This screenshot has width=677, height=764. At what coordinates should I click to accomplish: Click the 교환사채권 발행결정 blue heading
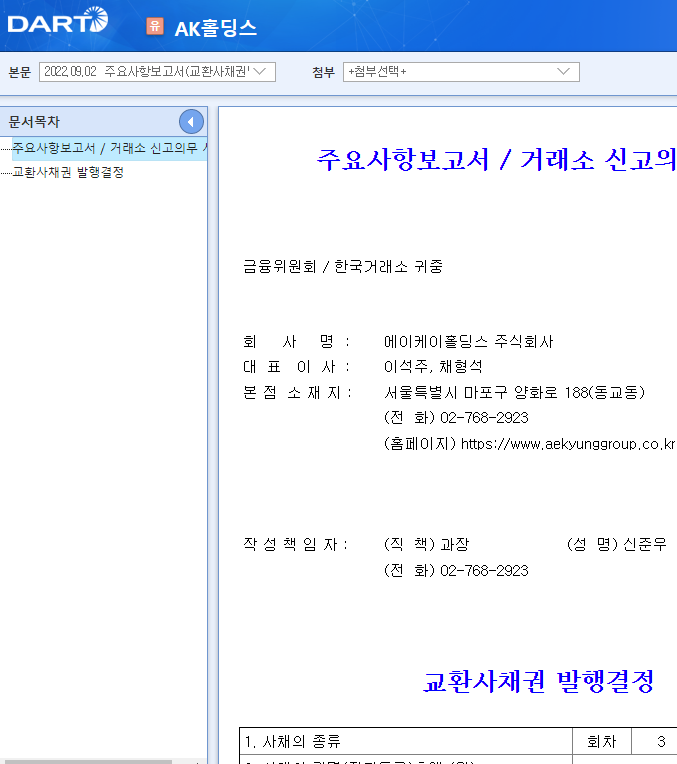[x=538, y=681]
